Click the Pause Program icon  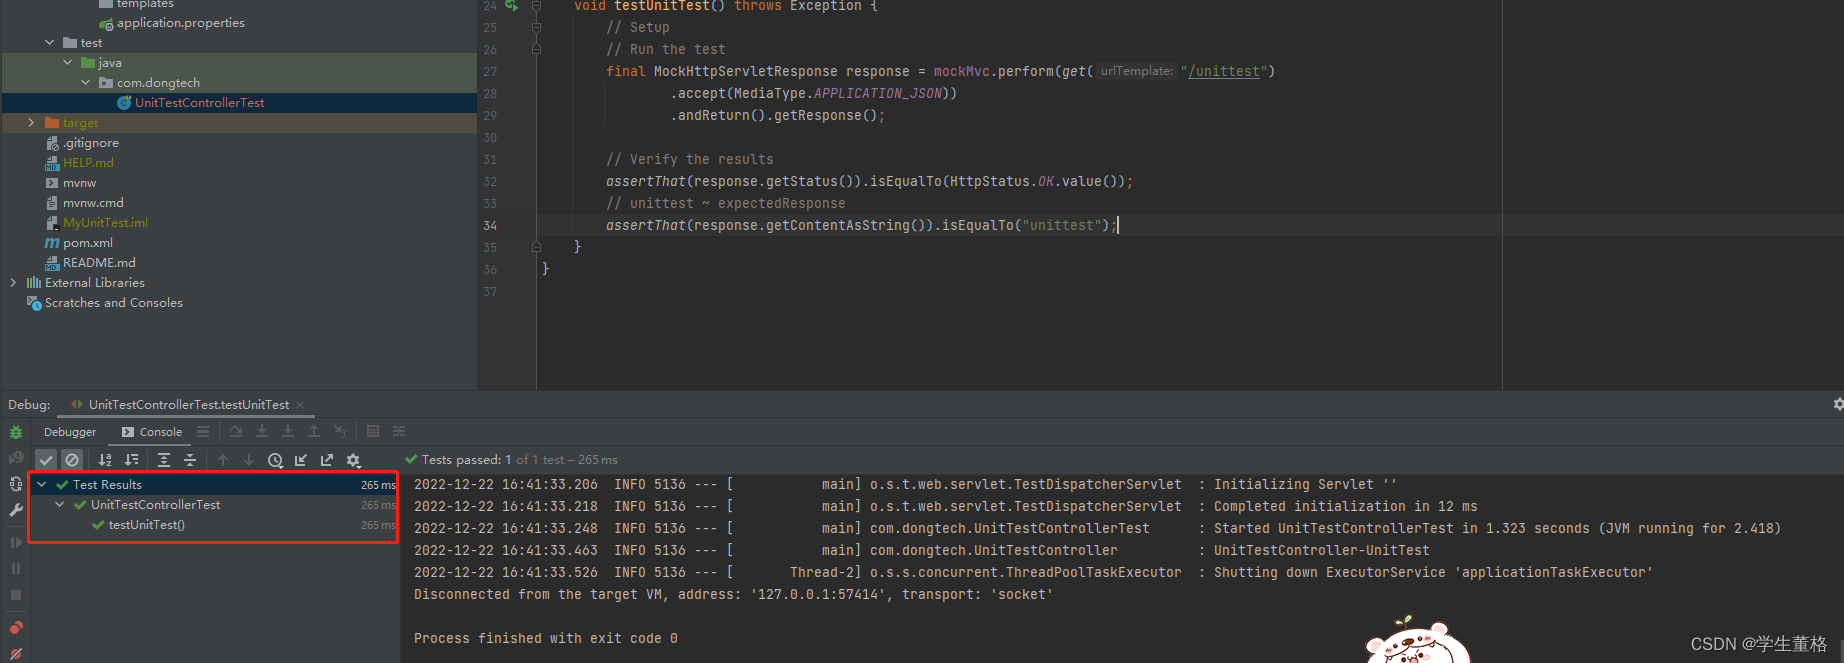click(x=16, y=568)
